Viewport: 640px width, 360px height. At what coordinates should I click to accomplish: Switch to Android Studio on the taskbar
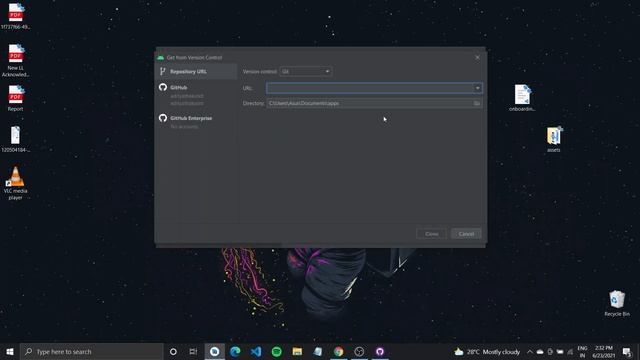(x=214, y=351)
